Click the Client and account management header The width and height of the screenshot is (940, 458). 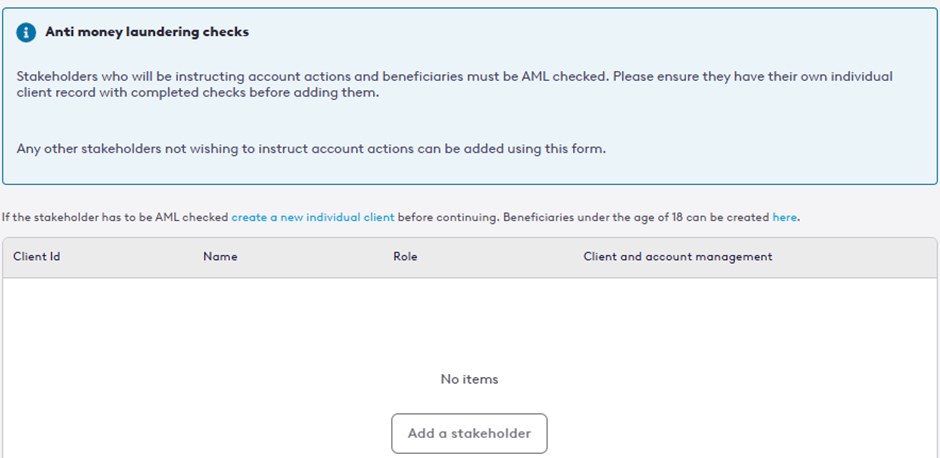point(678,257)
